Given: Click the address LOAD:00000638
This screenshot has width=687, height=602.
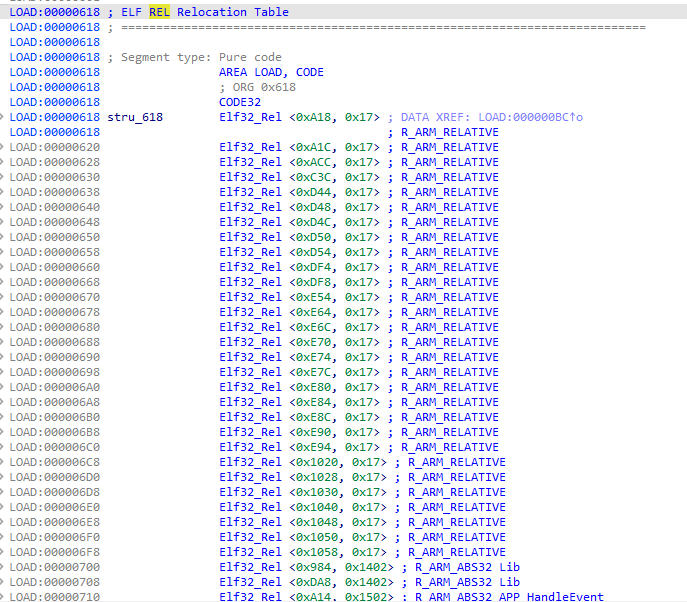Looking at the screenshot, I should [x=55, y=192].
